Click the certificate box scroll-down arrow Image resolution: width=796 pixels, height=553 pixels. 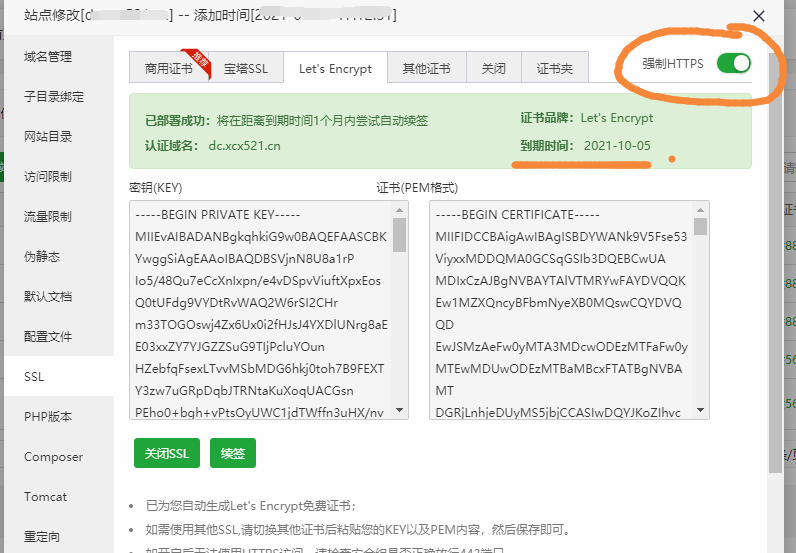pos(701,410)
